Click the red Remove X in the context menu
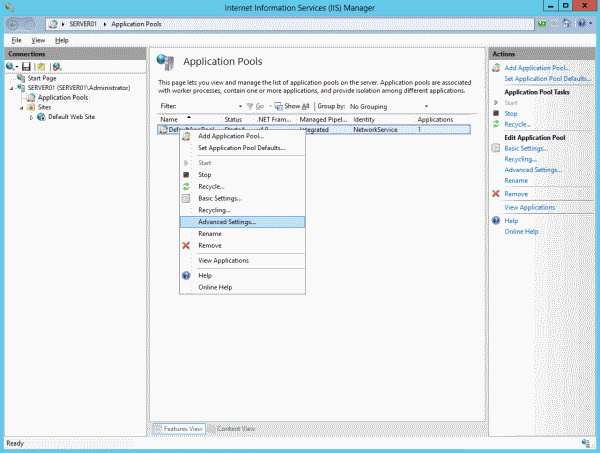The width and height of the screenshot is (600, 453). [x=186, y=246]
